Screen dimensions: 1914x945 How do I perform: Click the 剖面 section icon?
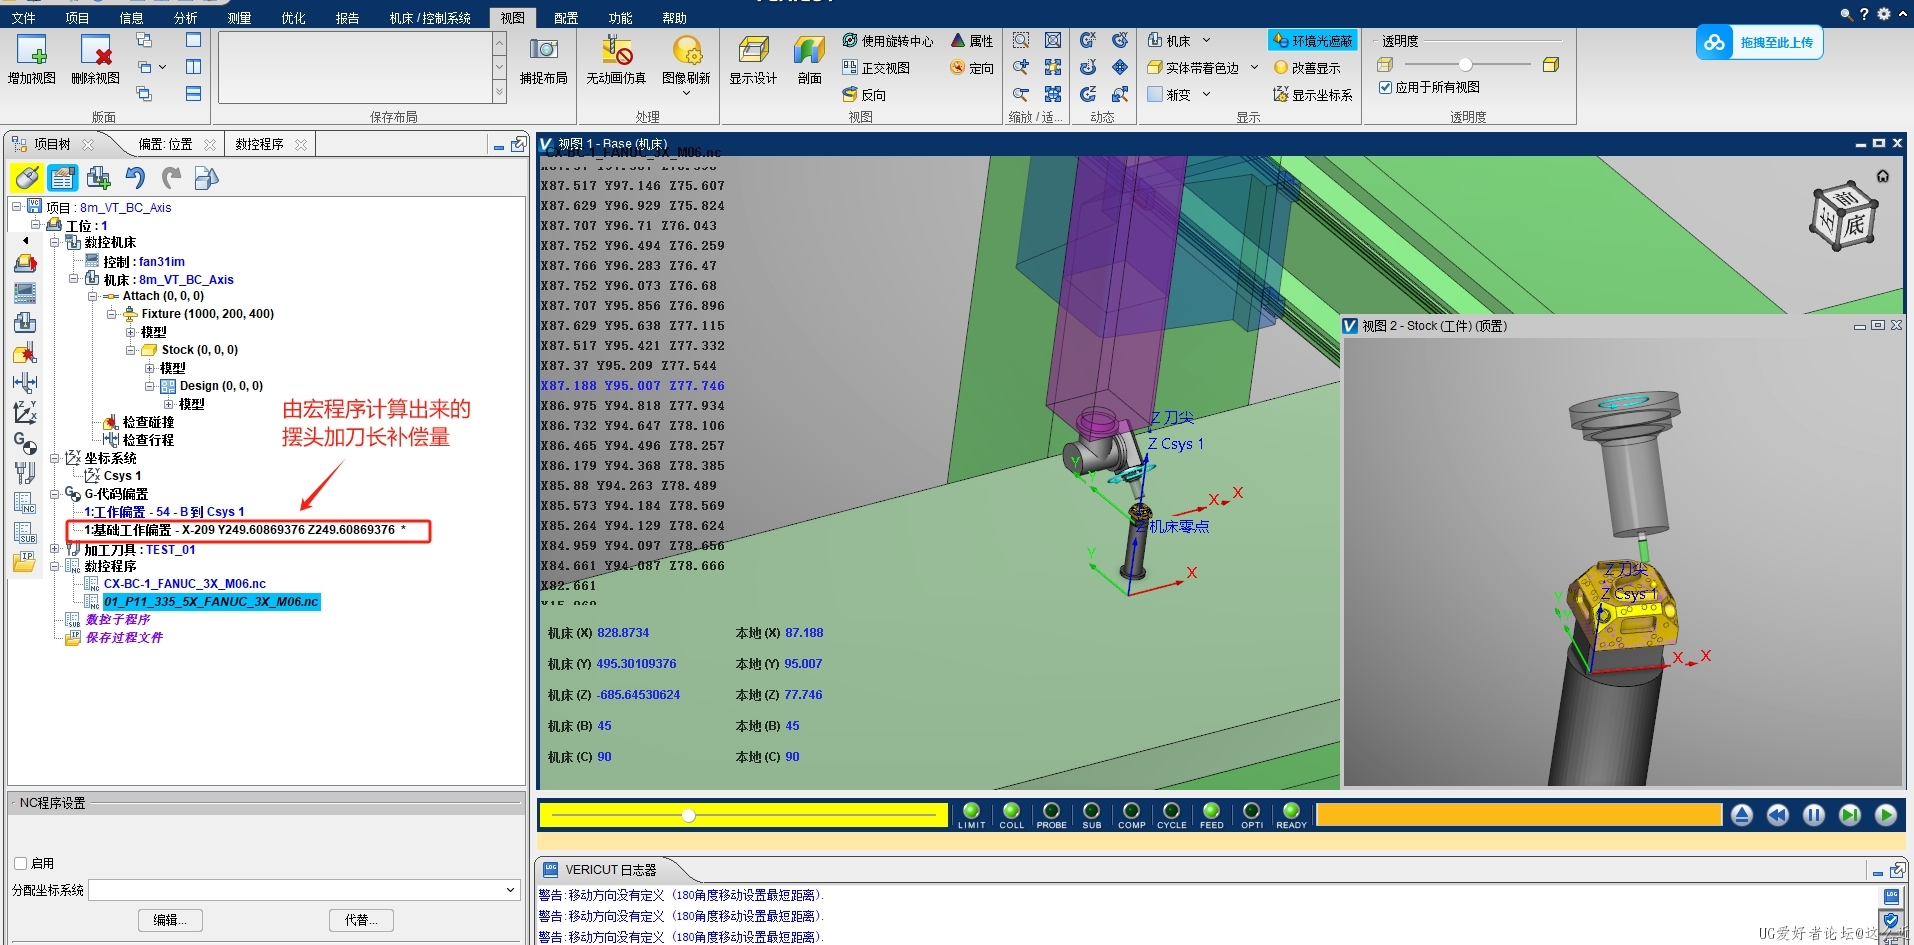tap(809, 50)
